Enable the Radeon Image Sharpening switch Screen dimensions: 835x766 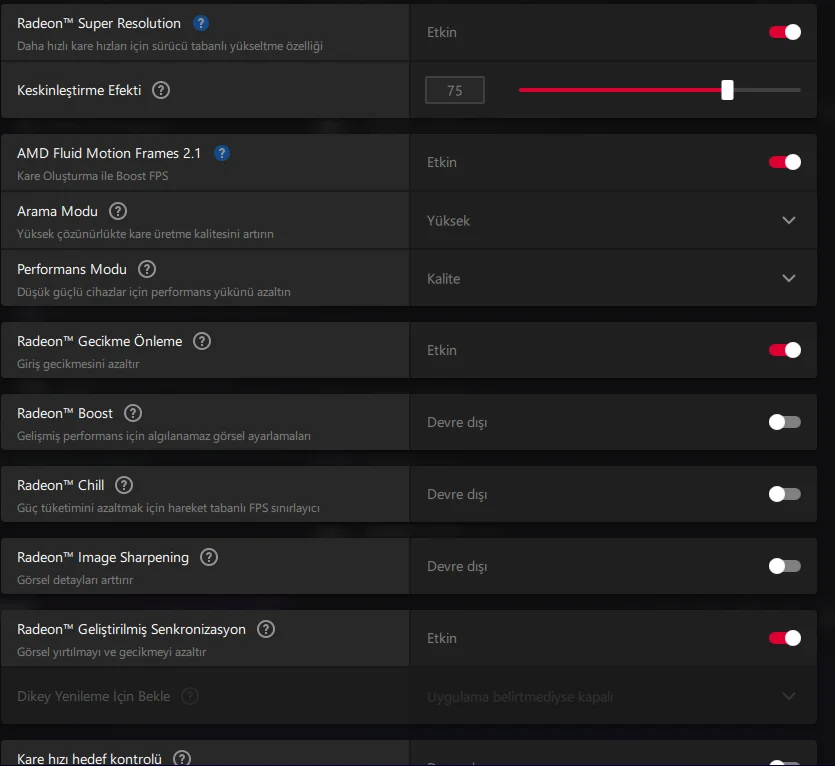pos(785,566)
